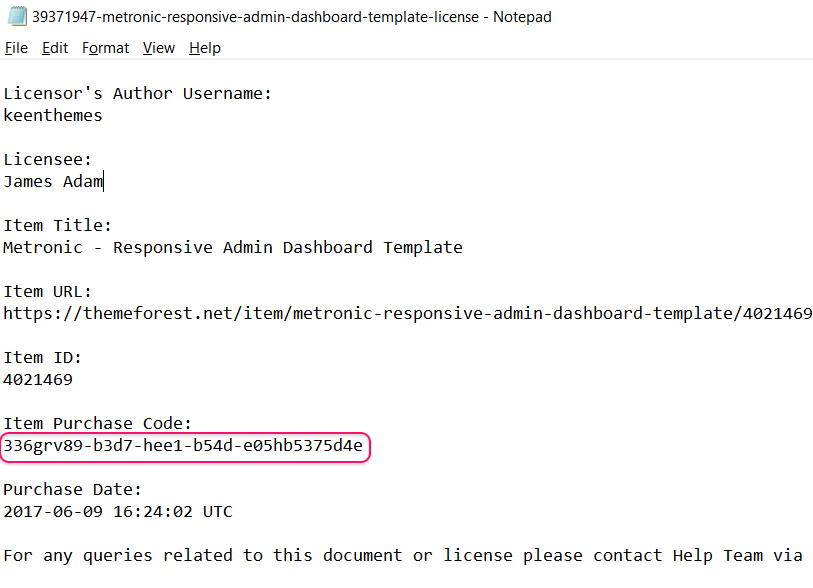
Task: Click the Metronic template title line
Action: pyautogui.click(x=233, y=248)
